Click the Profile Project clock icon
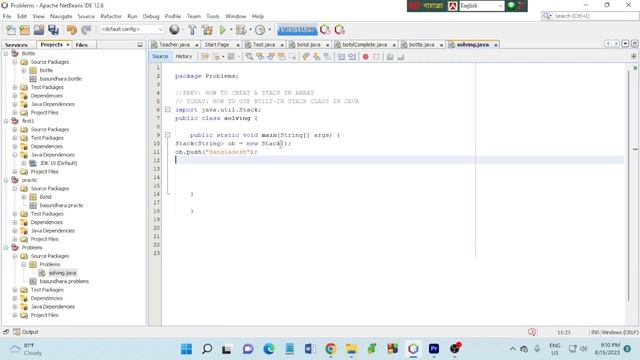 (260, 30)
